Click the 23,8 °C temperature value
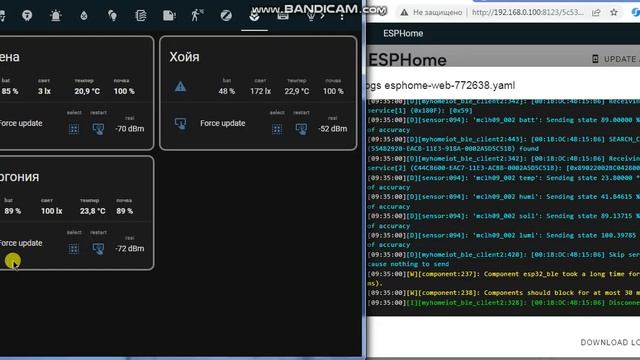 tap(92, 211)
